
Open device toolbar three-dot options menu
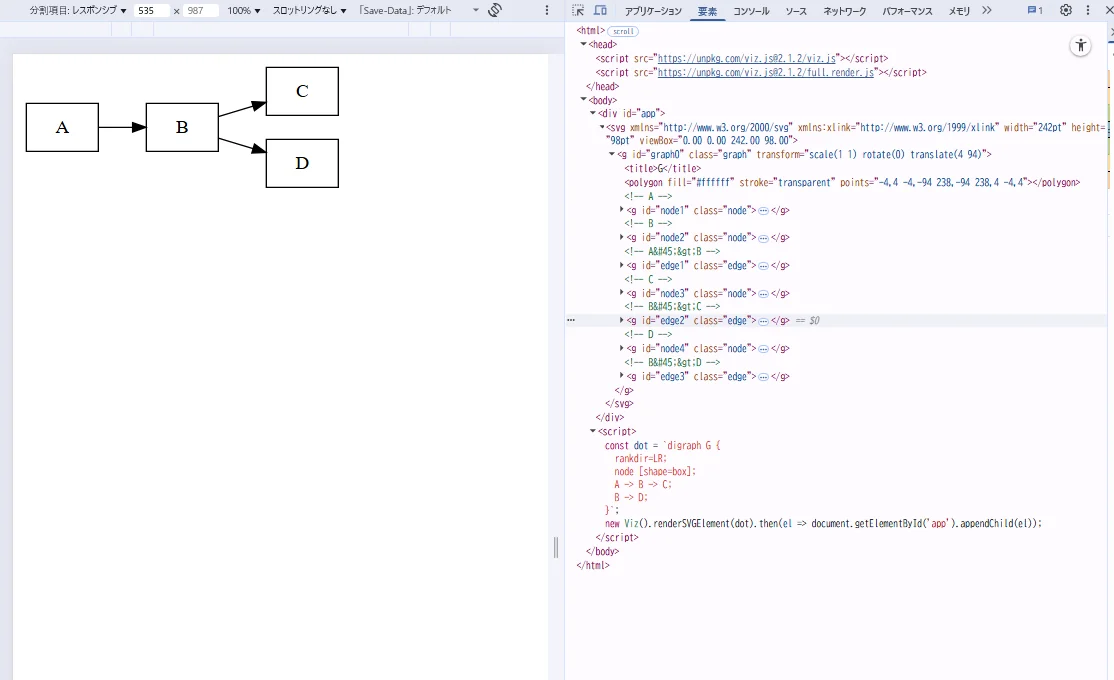tap(546, 10)
